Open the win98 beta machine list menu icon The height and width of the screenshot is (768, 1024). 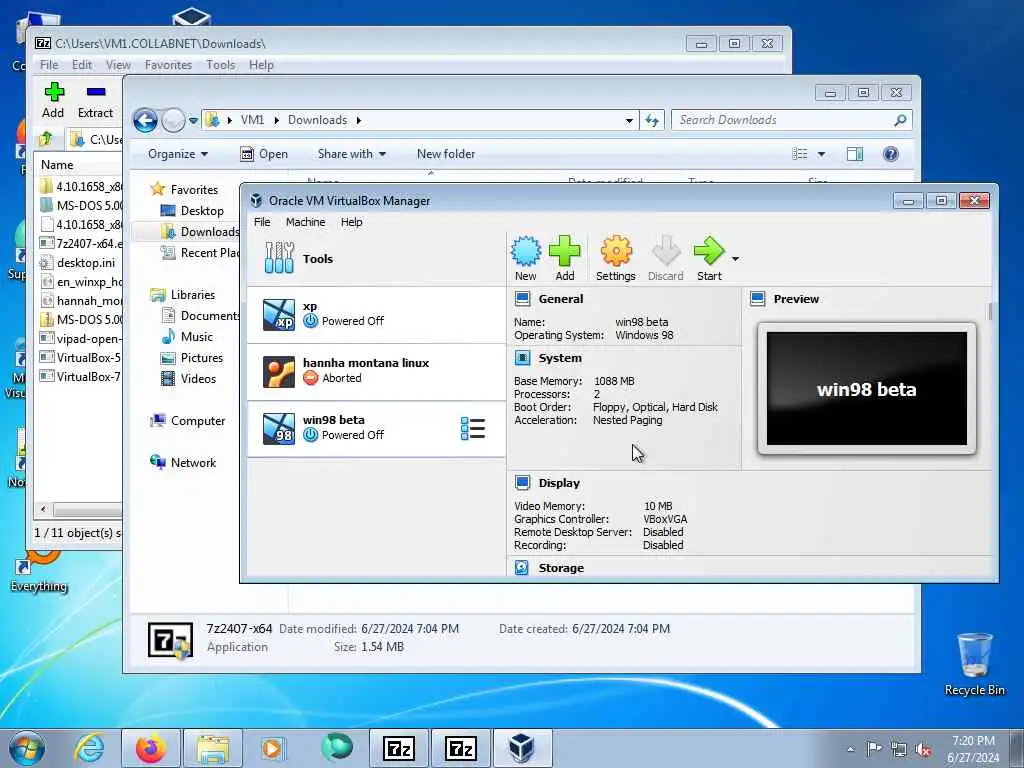(x=473, y=428)
